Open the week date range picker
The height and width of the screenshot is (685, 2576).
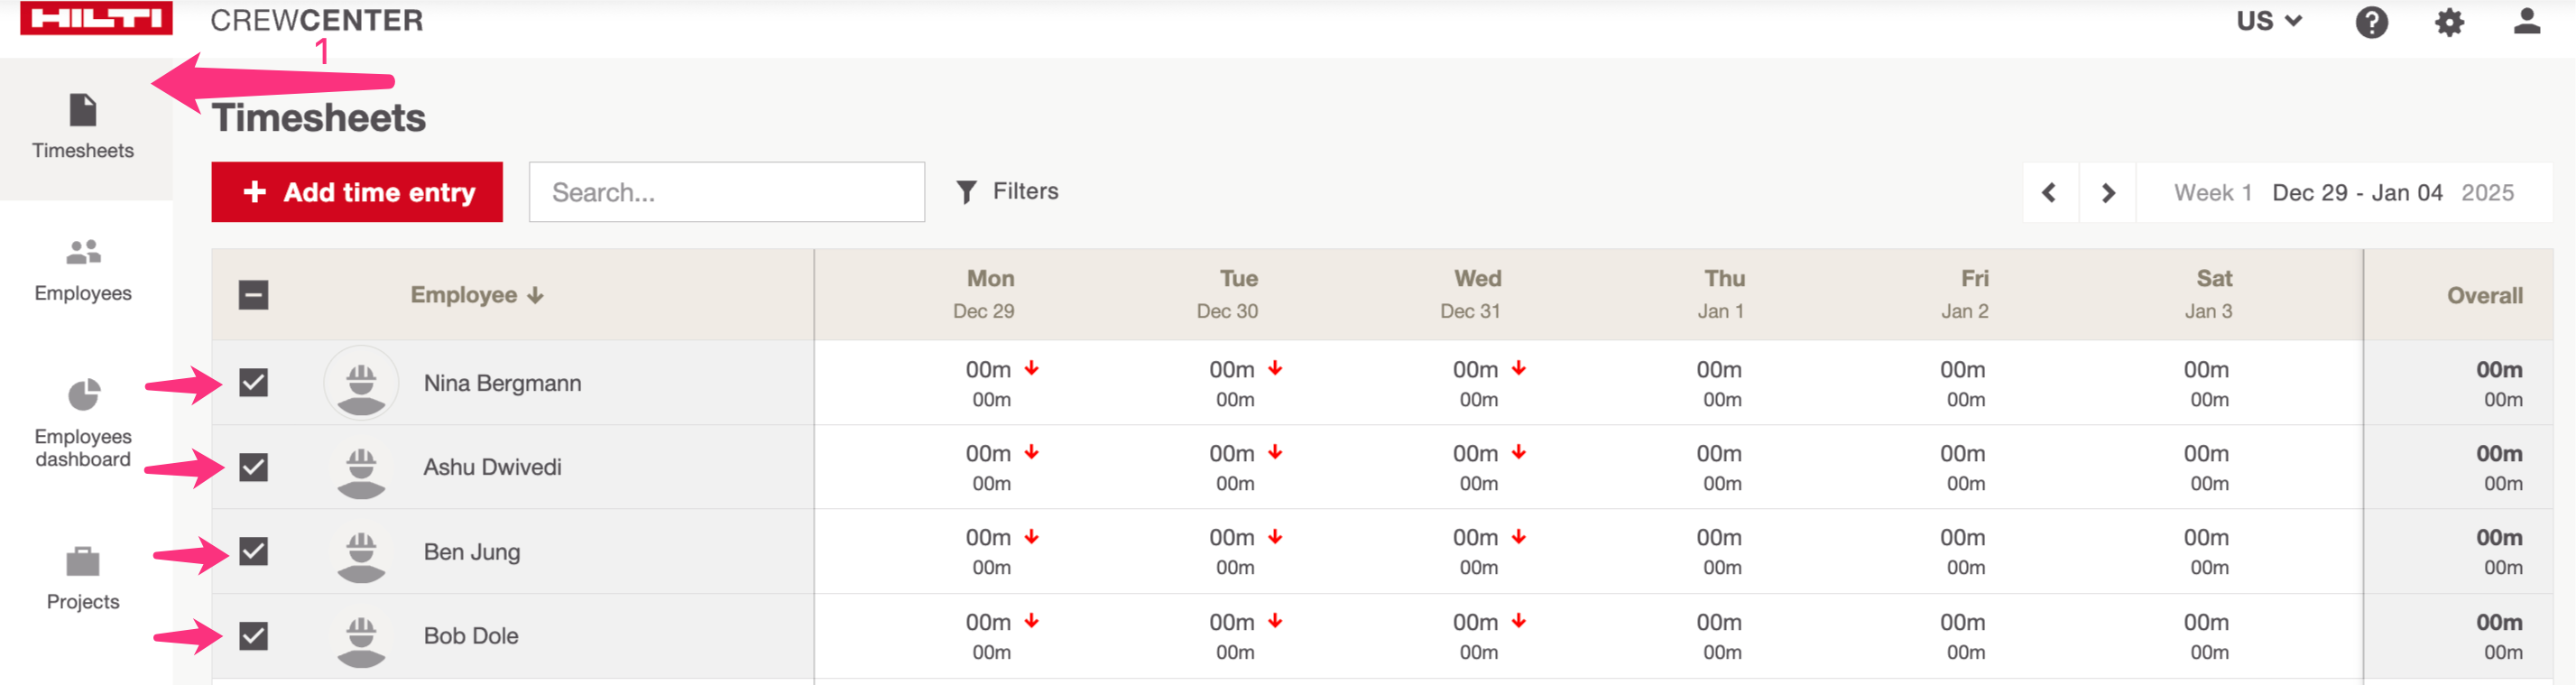click(x=2343, y=192)
